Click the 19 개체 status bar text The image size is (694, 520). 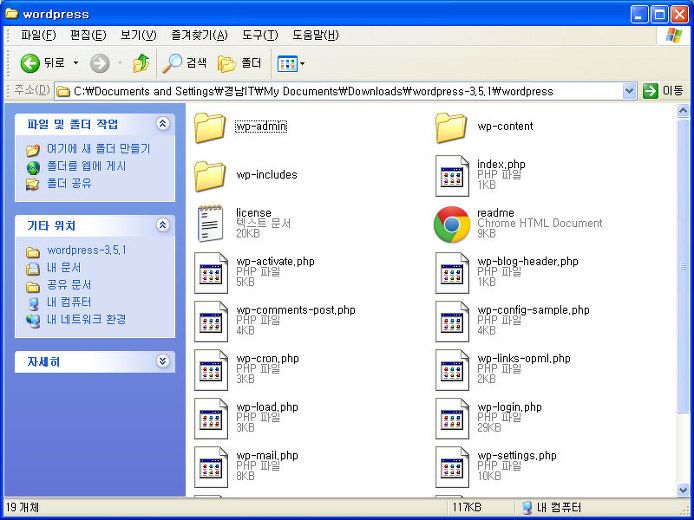coord(22,507)
